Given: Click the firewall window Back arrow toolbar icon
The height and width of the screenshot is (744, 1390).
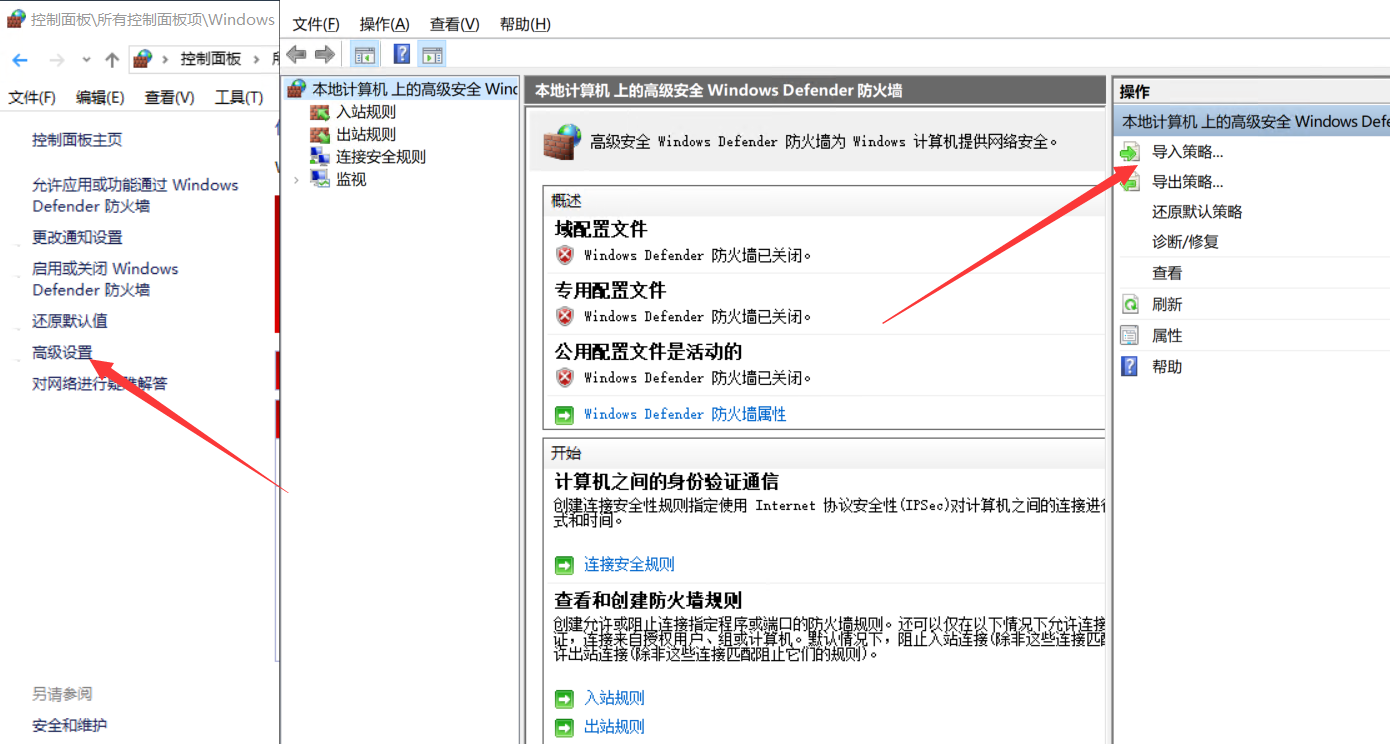Looking at the screenshot, I should [x=296, y=54].
